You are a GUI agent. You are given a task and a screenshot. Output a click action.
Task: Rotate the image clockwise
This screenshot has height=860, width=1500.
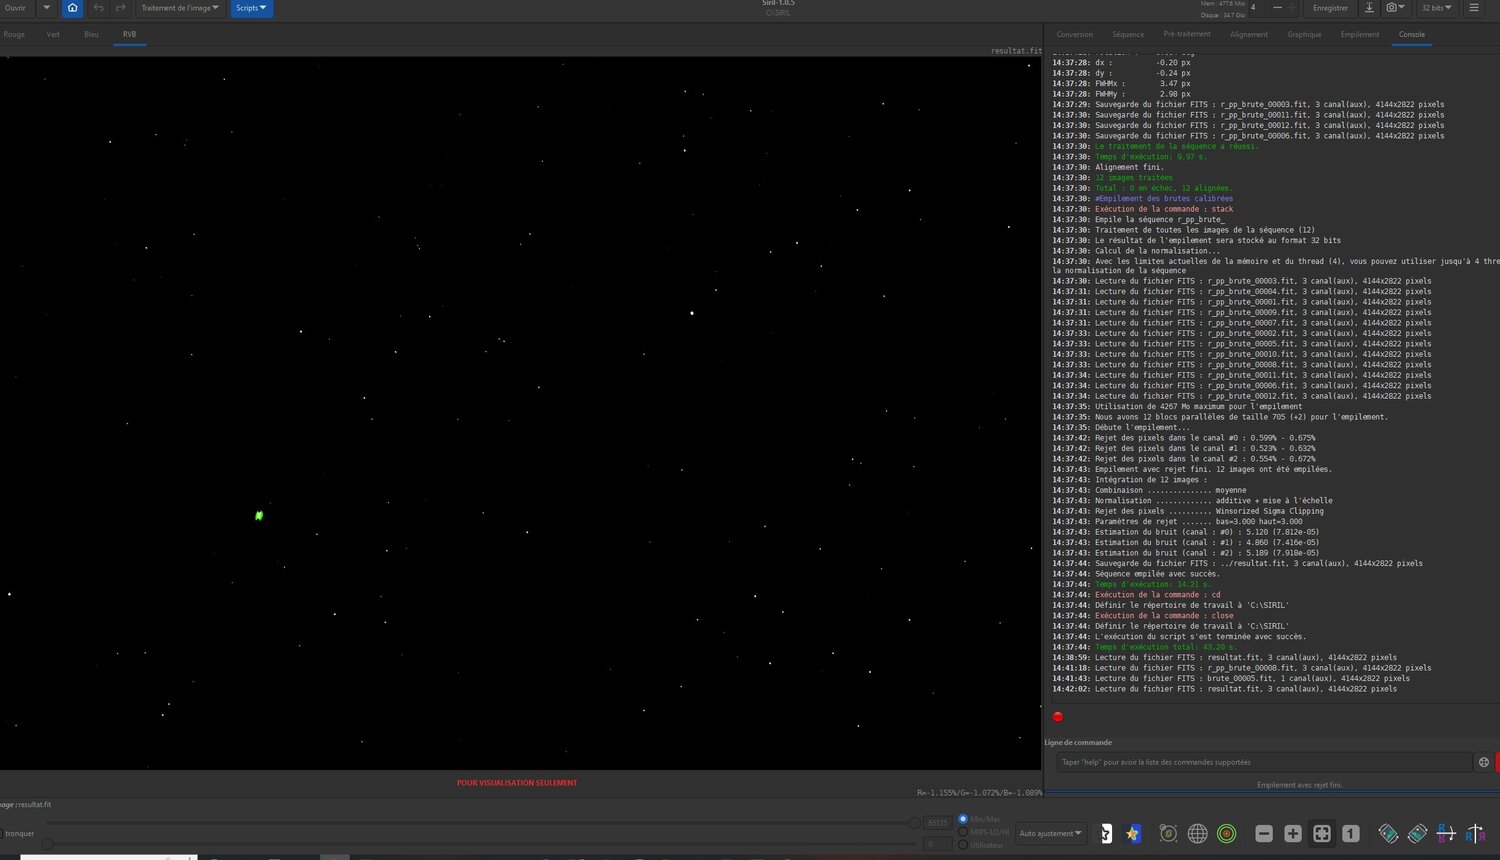tap(1417, 833)
